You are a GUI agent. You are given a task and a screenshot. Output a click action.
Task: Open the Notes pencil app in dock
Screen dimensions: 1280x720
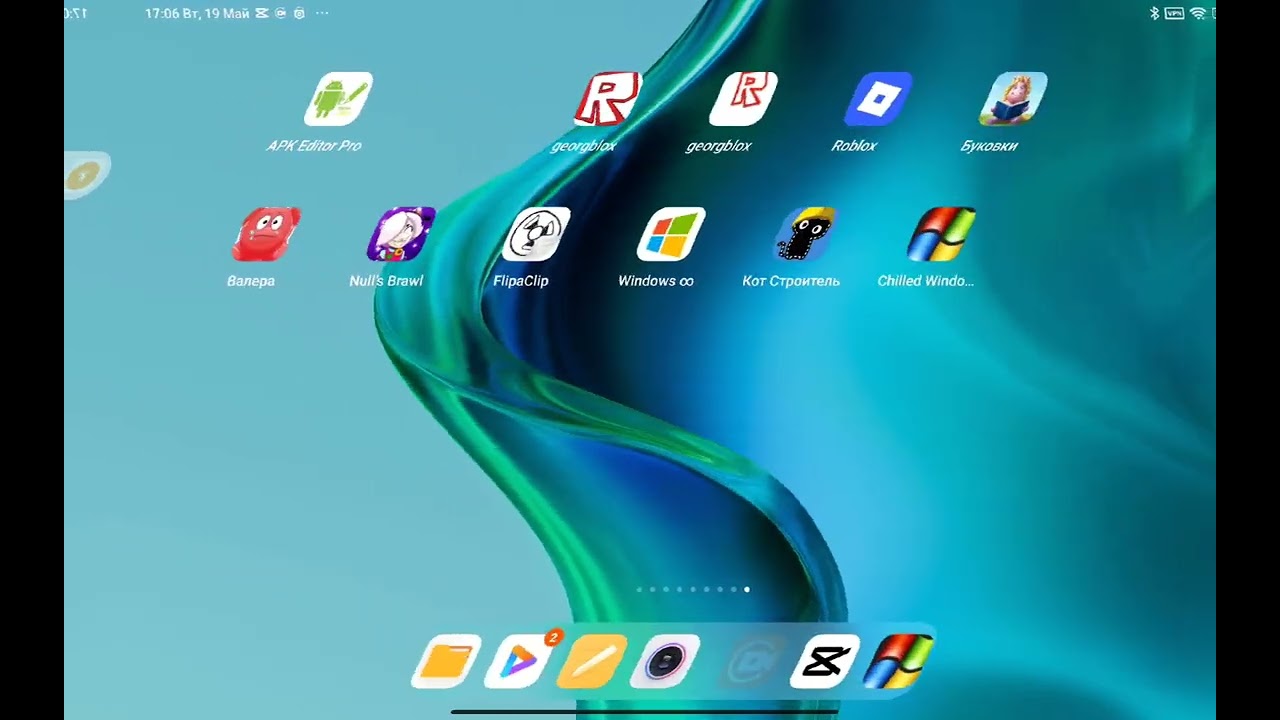tap(592, 661)
